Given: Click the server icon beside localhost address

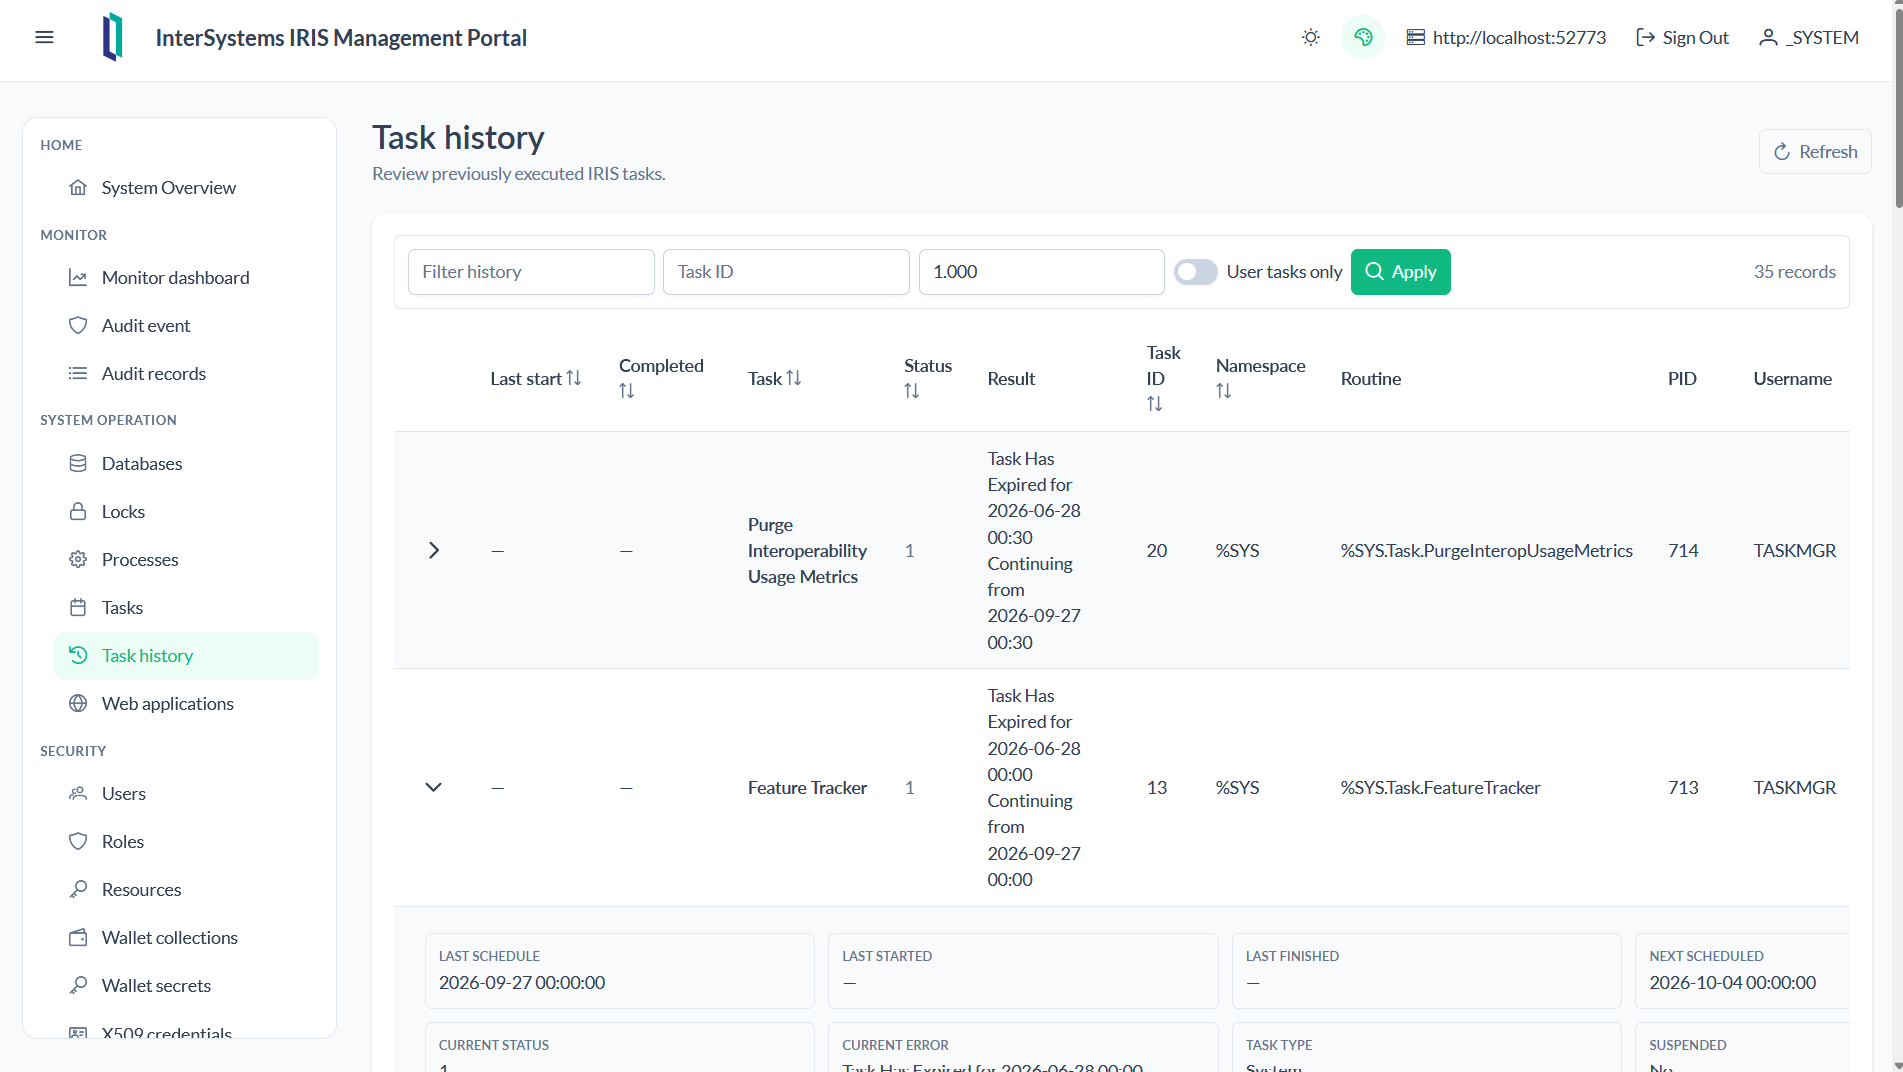Looking at the screenshot, I should [1416, 37].
